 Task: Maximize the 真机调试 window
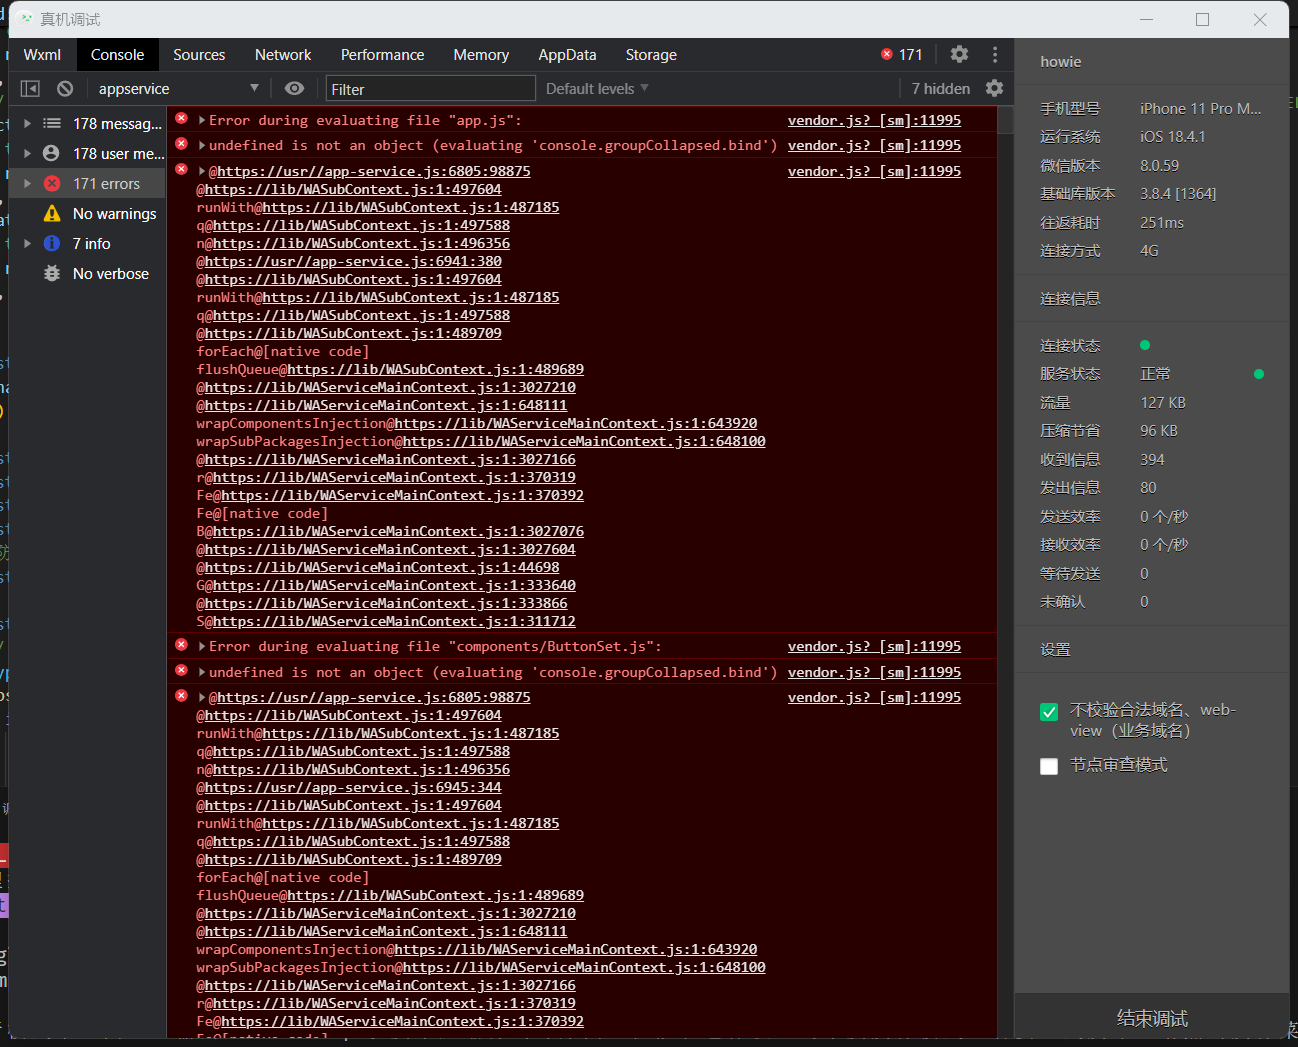pos(1202,19)
